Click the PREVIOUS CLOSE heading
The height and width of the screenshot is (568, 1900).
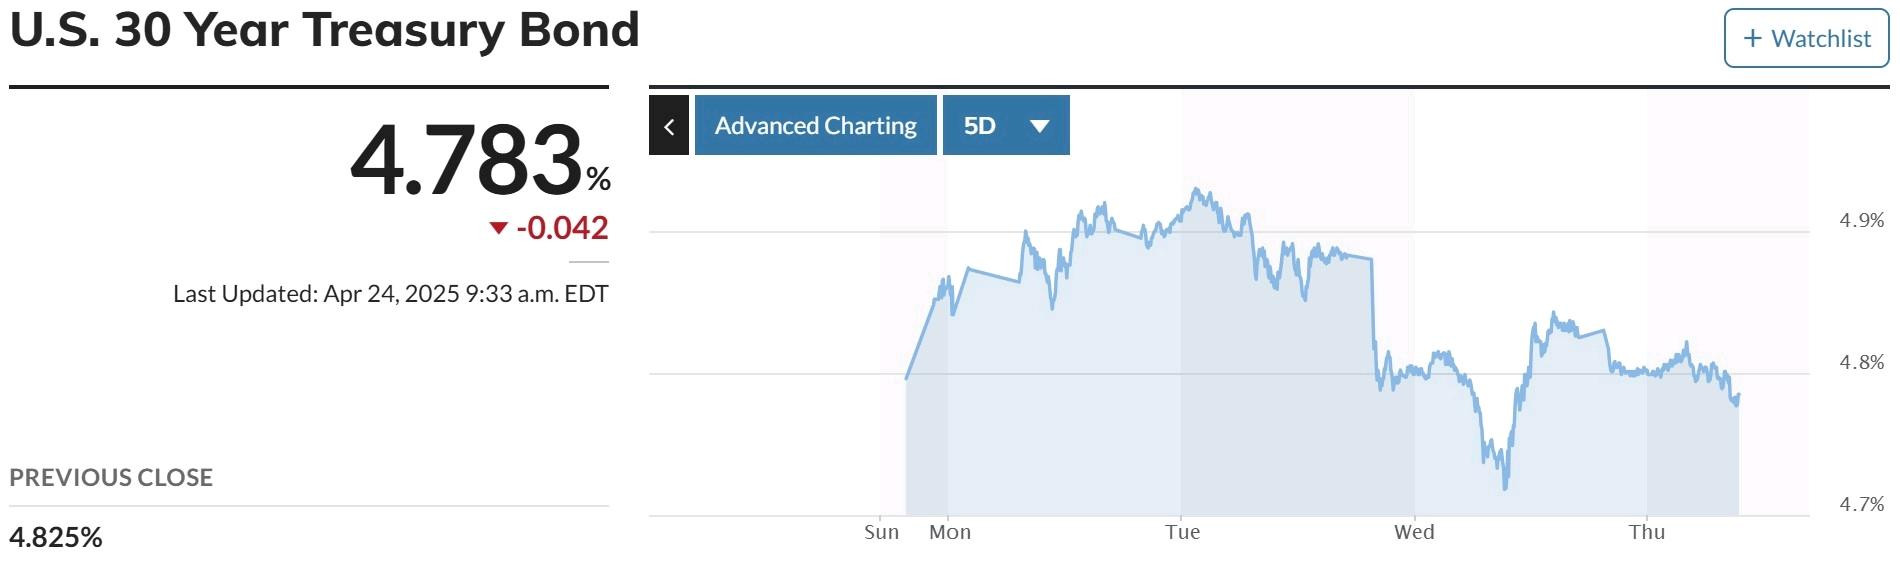[x=111, y=478]
